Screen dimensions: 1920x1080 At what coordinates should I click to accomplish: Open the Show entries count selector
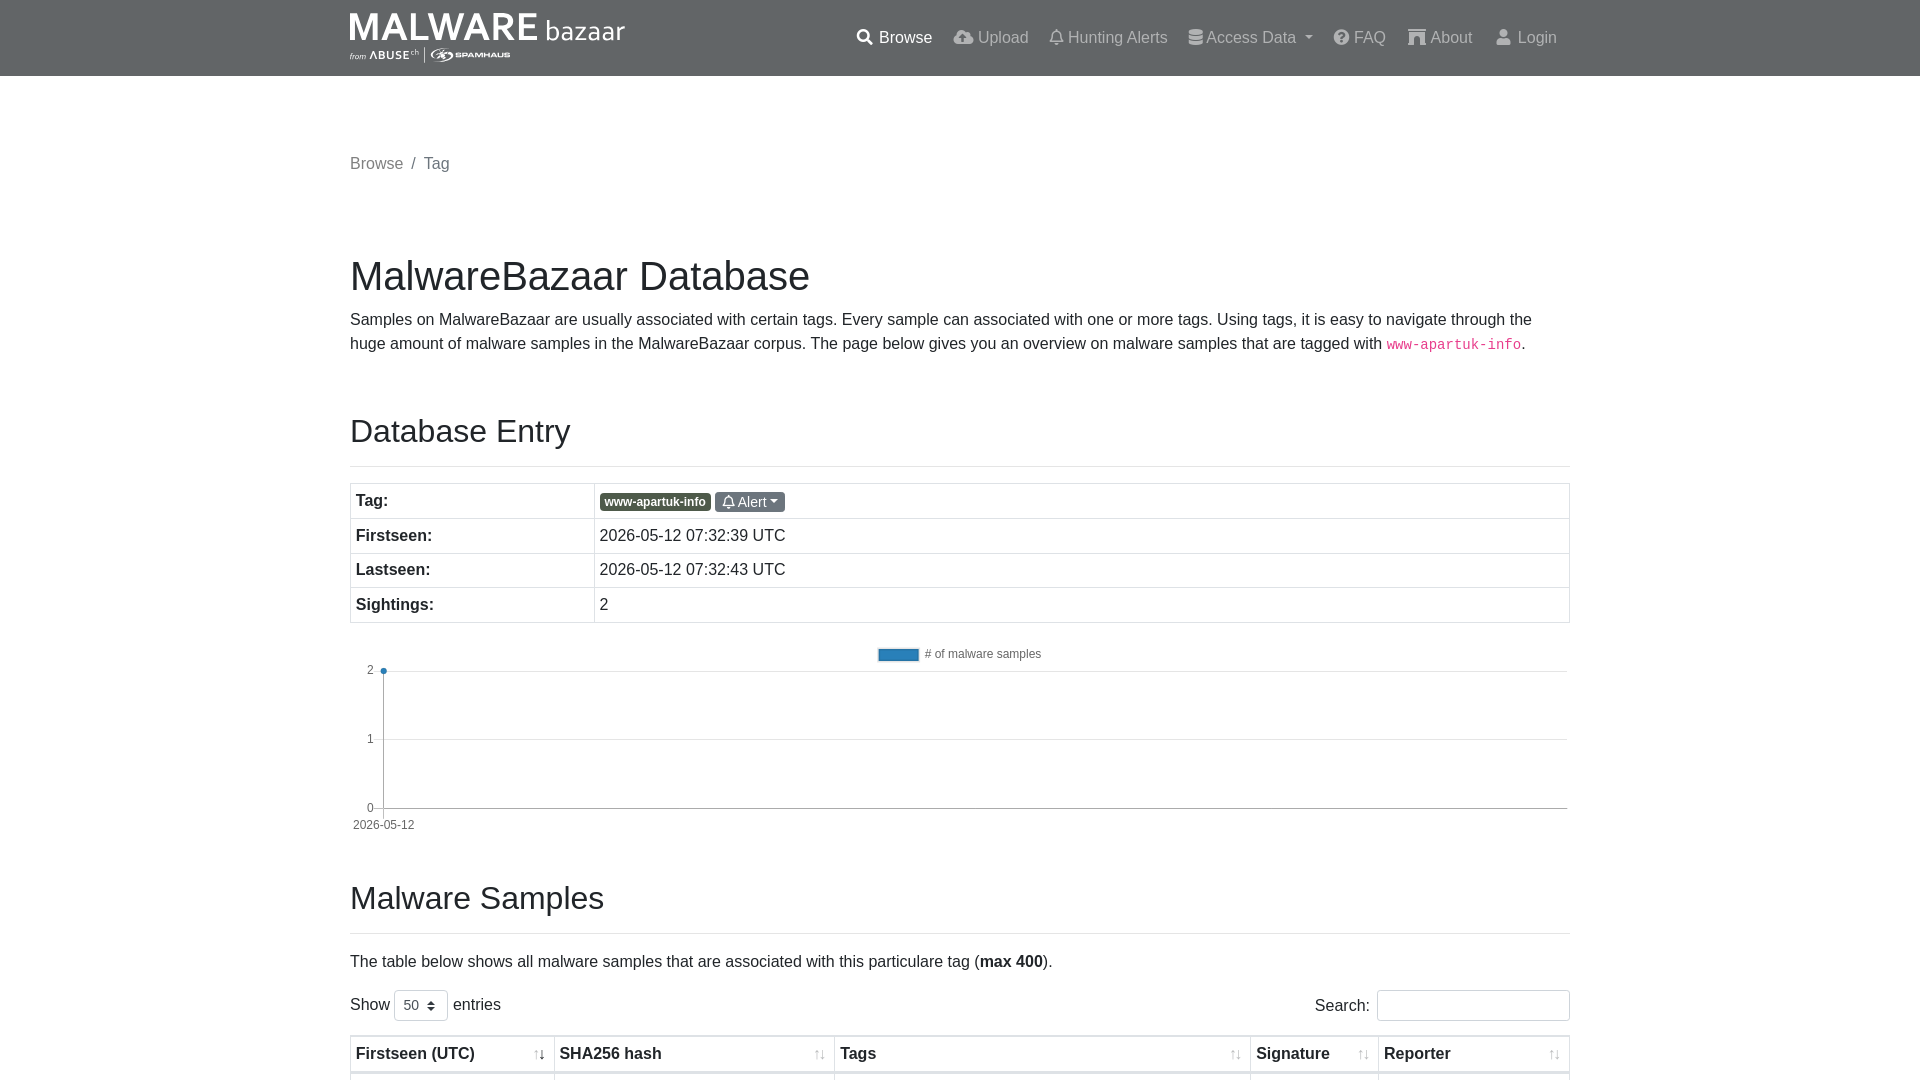coord(421,1005)
